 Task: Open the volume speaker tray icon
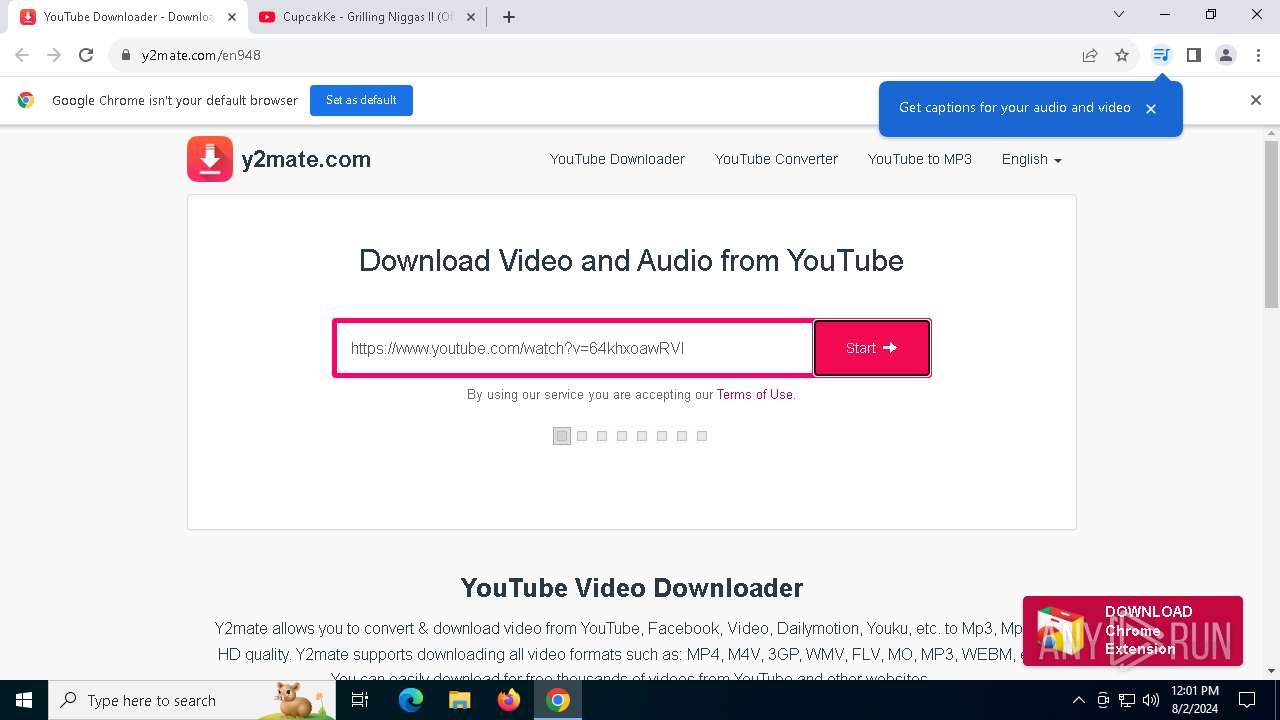pos(1151,700)
